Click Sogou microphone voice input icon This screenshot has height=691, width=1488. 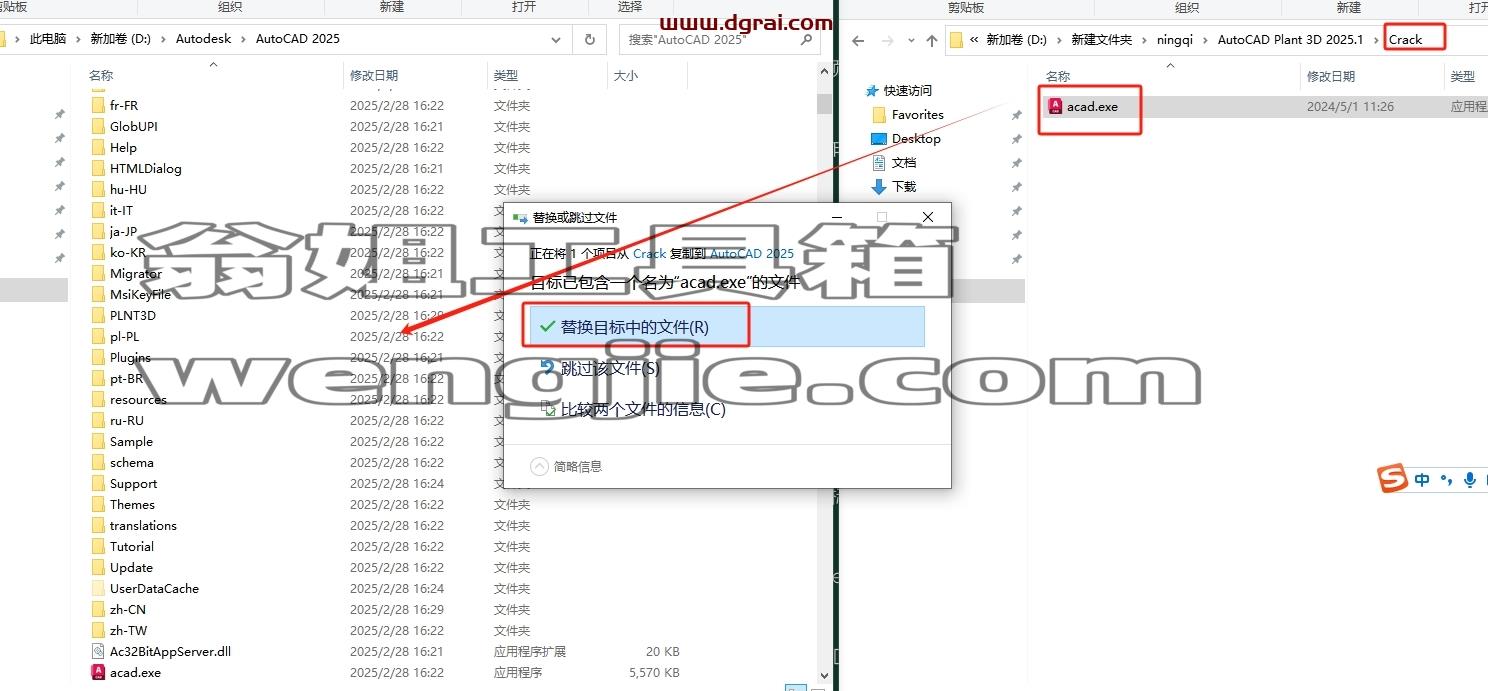tap(1469, 480)
